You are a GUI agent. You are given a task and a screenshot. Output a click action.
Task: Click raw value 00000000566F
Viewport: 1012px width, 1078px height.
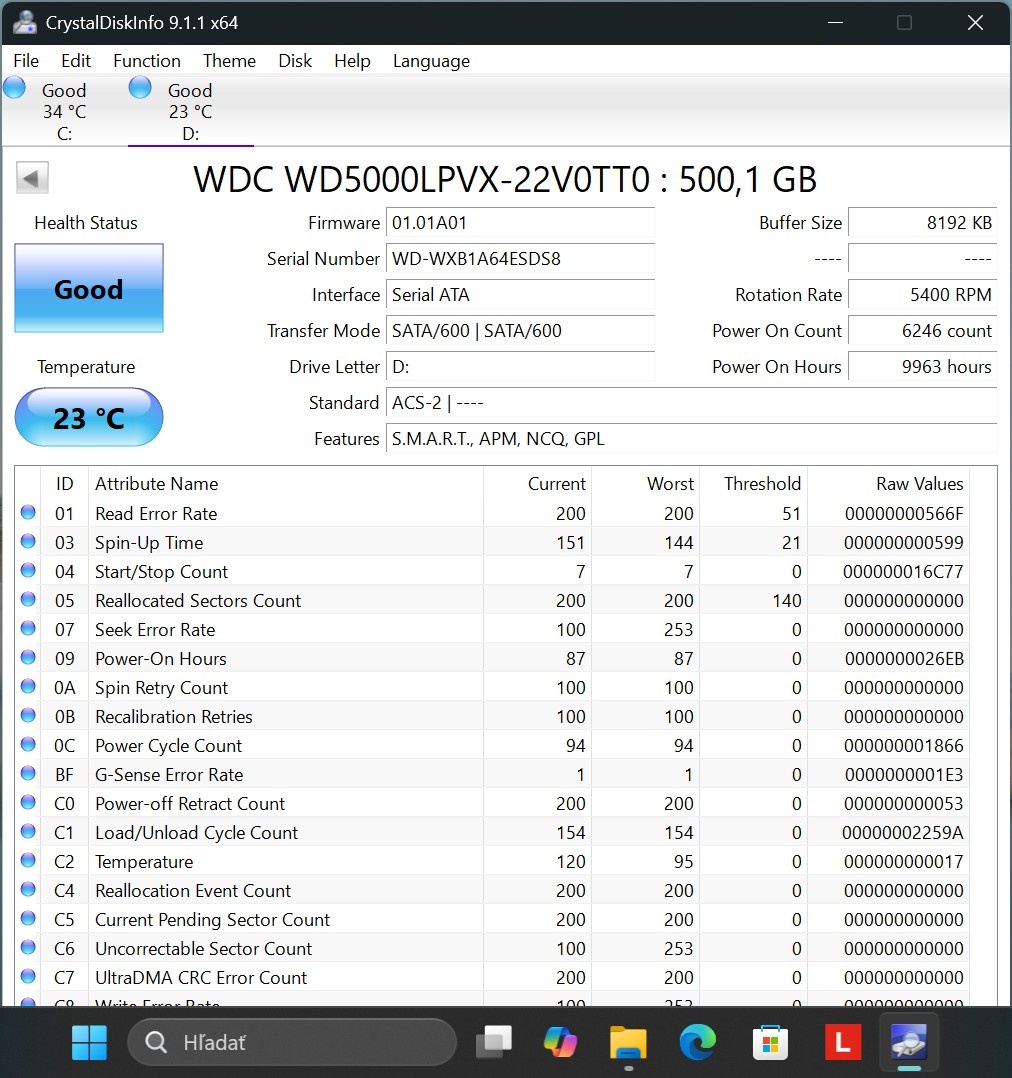904,514
